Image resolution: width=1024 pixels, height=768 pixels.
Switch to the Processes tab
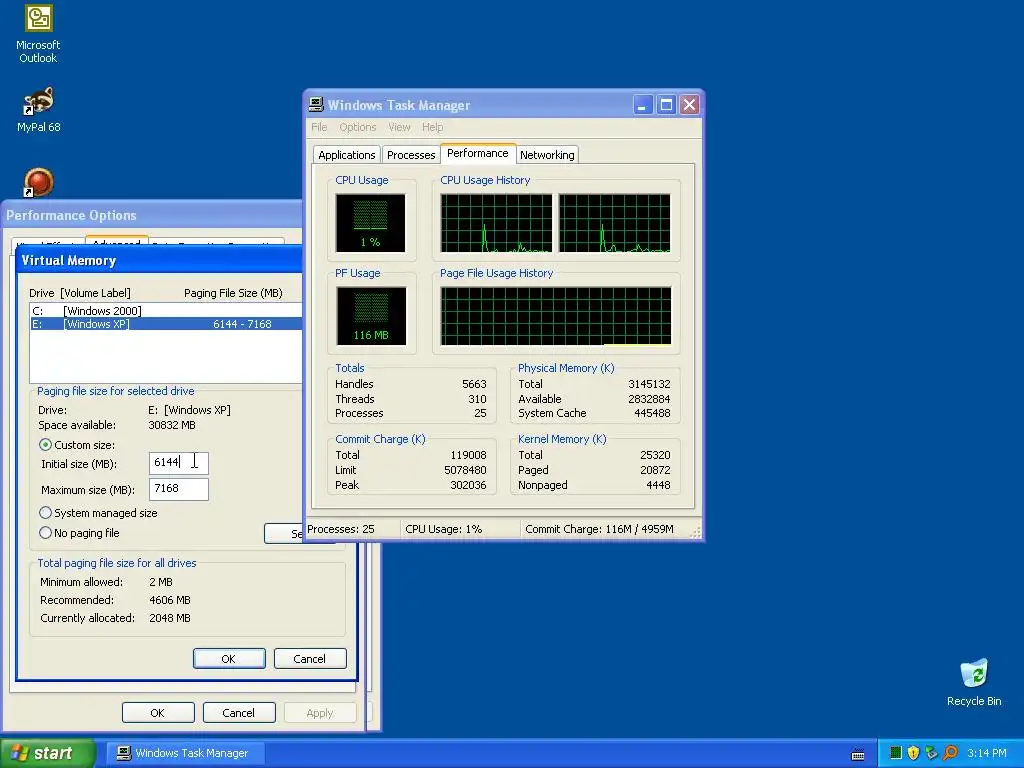click(411, 155)
